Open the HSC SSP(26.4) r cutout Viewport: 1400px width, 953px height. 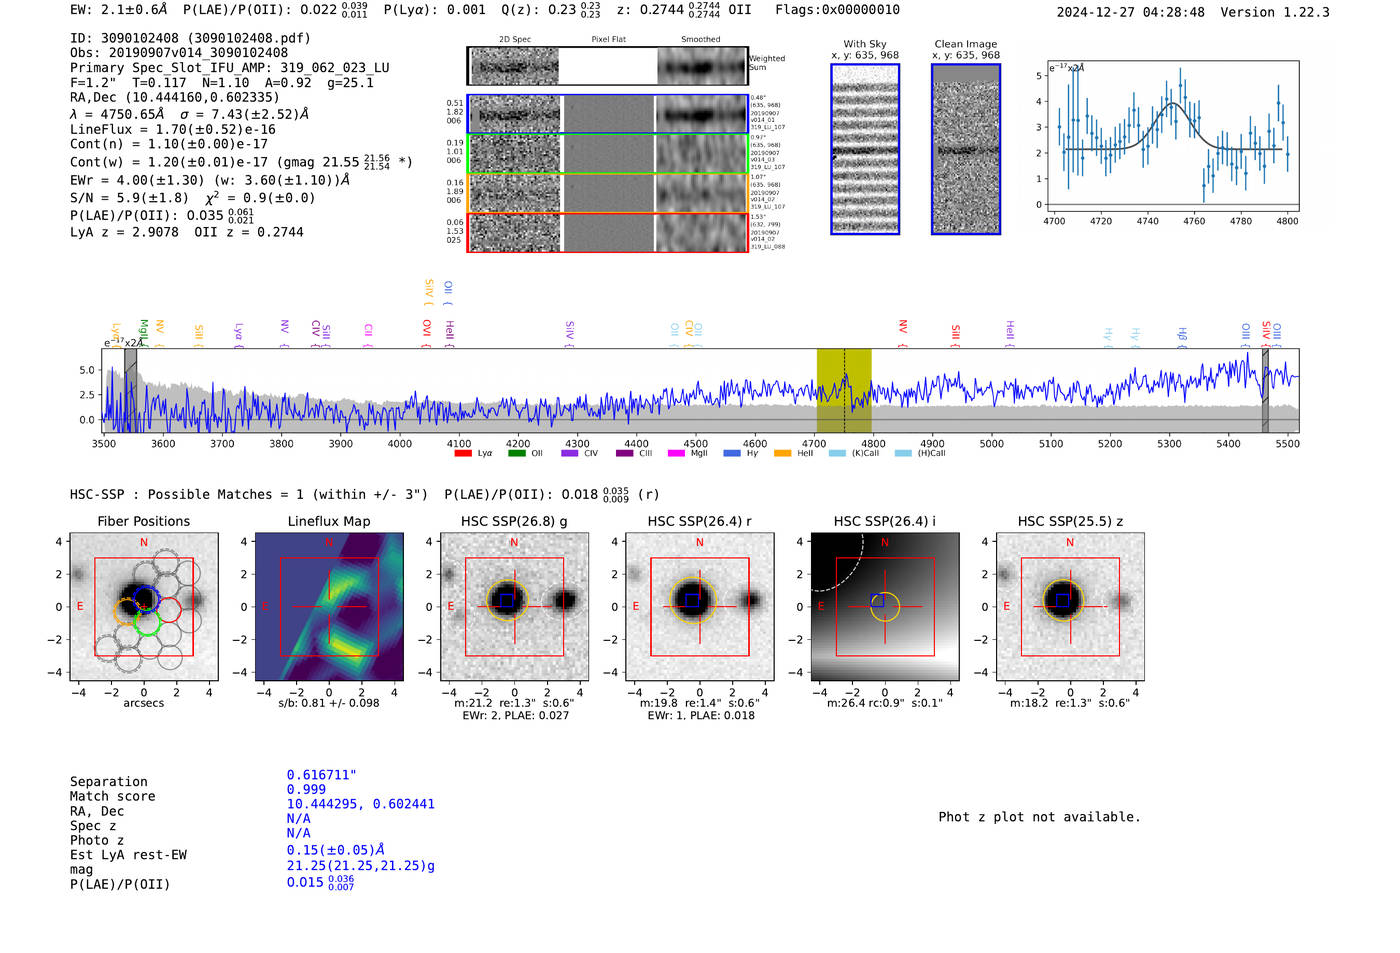699,607
